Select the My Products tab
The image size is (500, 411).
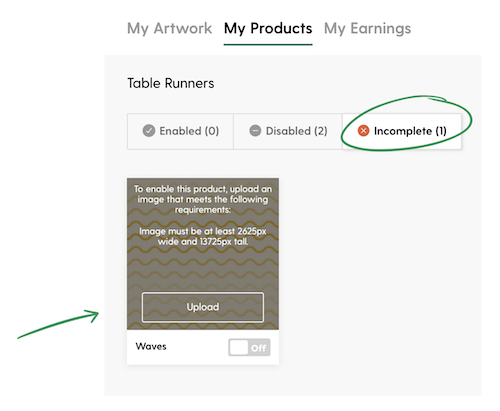(x=268, y=28)
